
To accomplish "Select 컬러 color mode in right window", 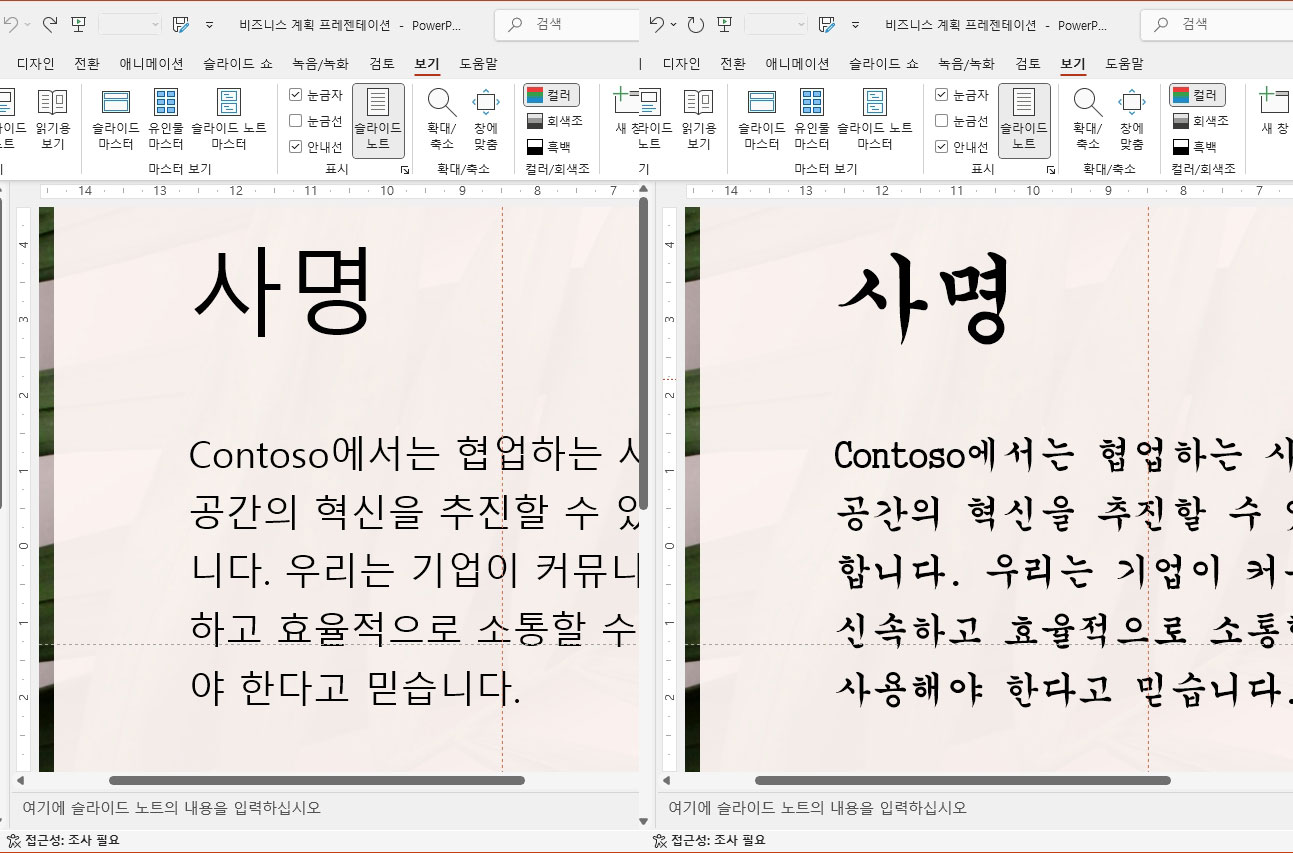I will pos(1198,95).
